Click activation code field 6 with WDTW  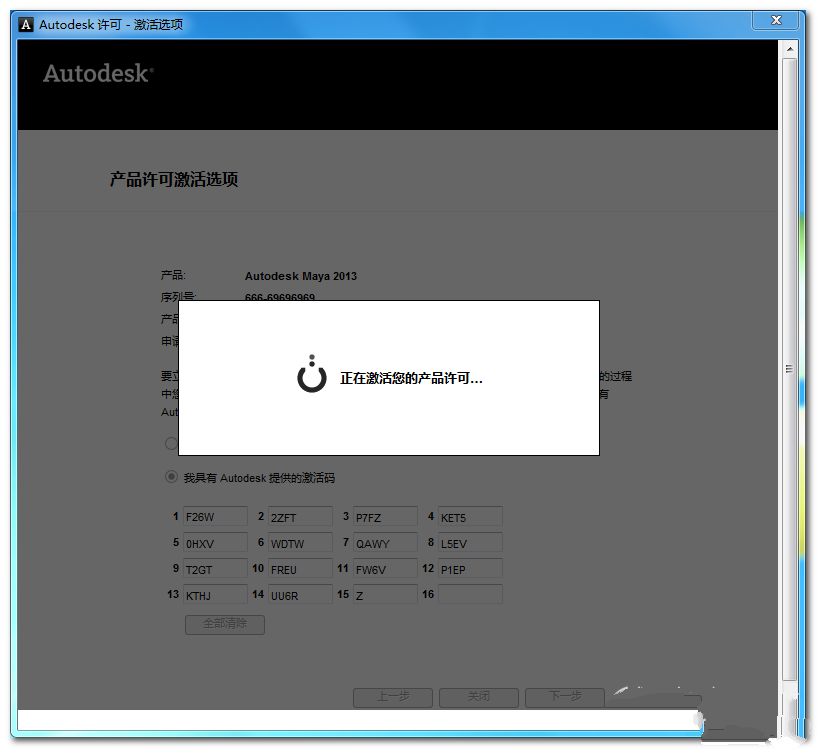pyautogui.click(x=300, y=542)
